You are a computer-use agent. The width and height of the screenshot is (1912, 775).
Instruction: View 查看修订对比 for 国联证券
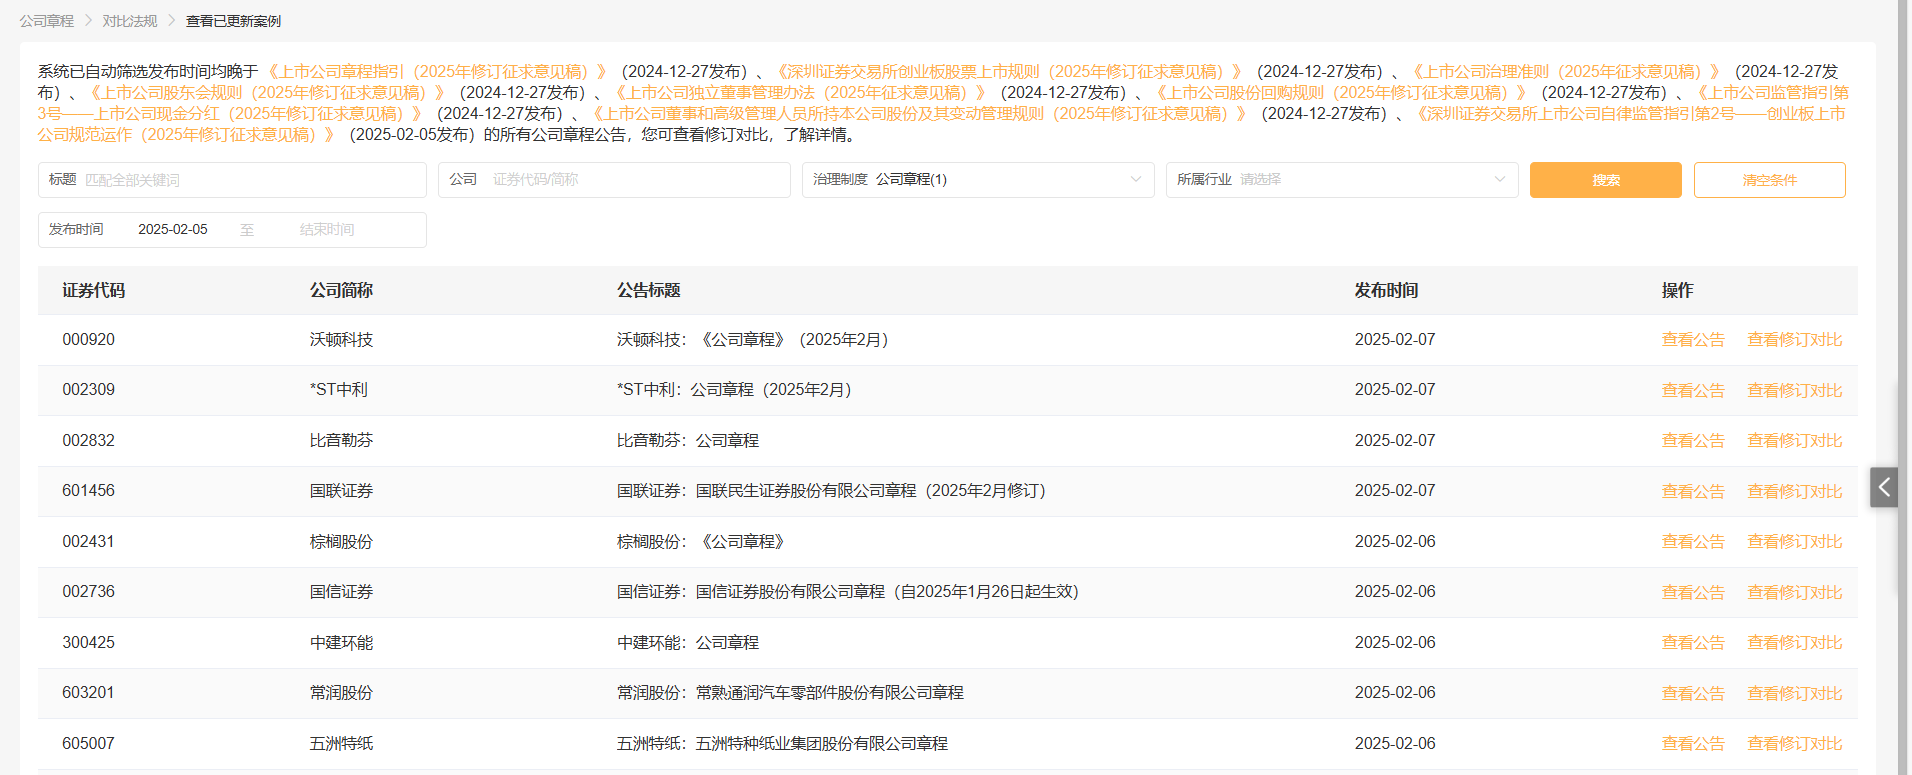1794,492
